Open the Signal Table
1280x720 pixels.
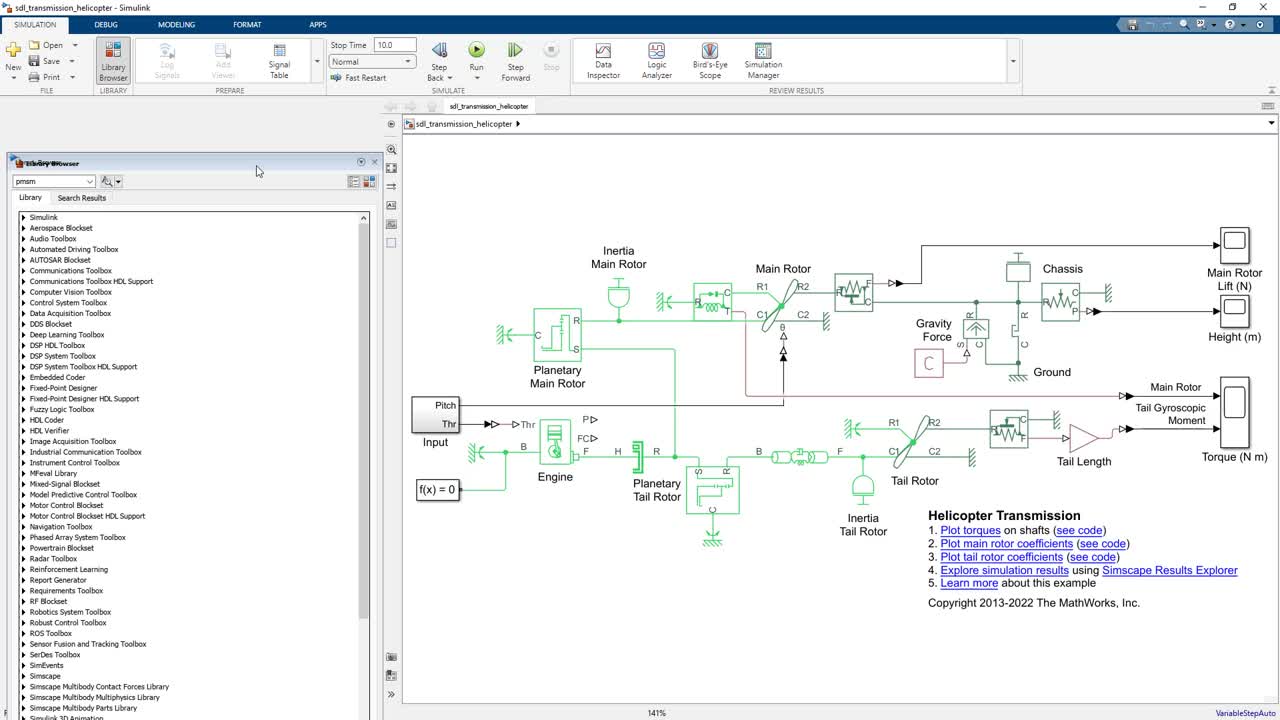(279, 60)
